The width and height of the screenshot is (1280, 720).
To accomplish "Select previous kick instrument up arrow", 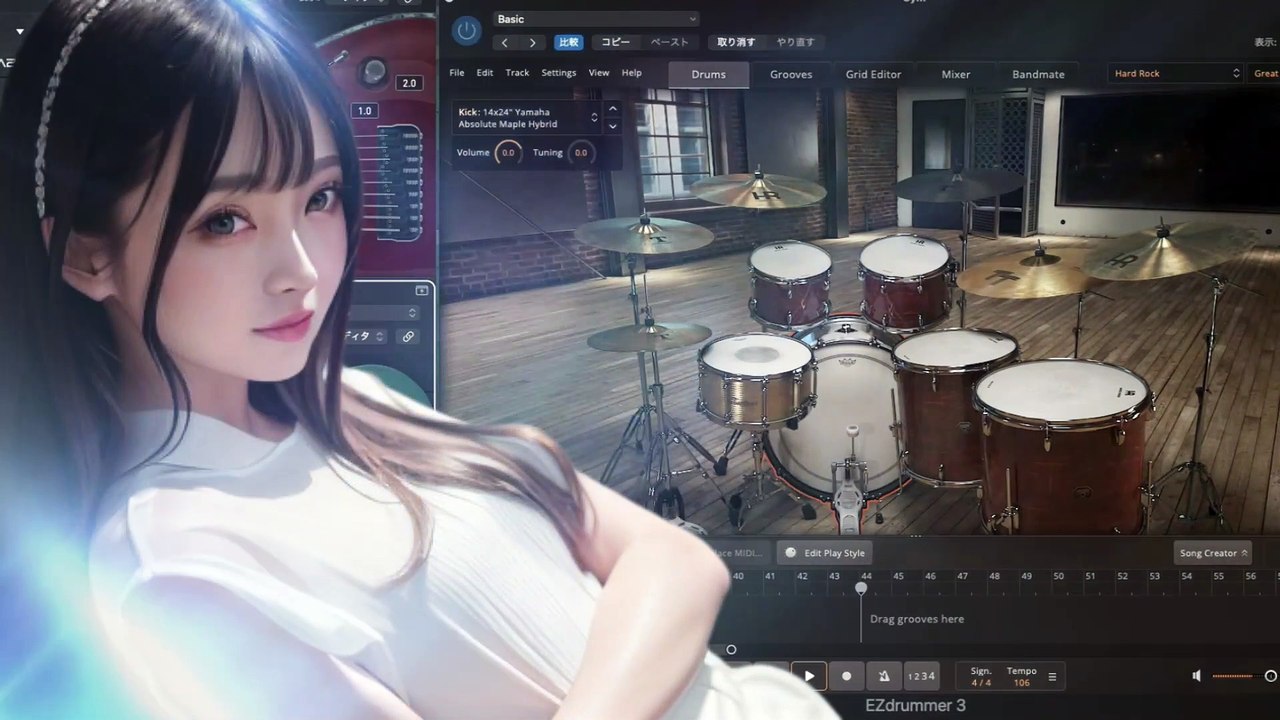I will pyautogui.click(x=613, y=109).
